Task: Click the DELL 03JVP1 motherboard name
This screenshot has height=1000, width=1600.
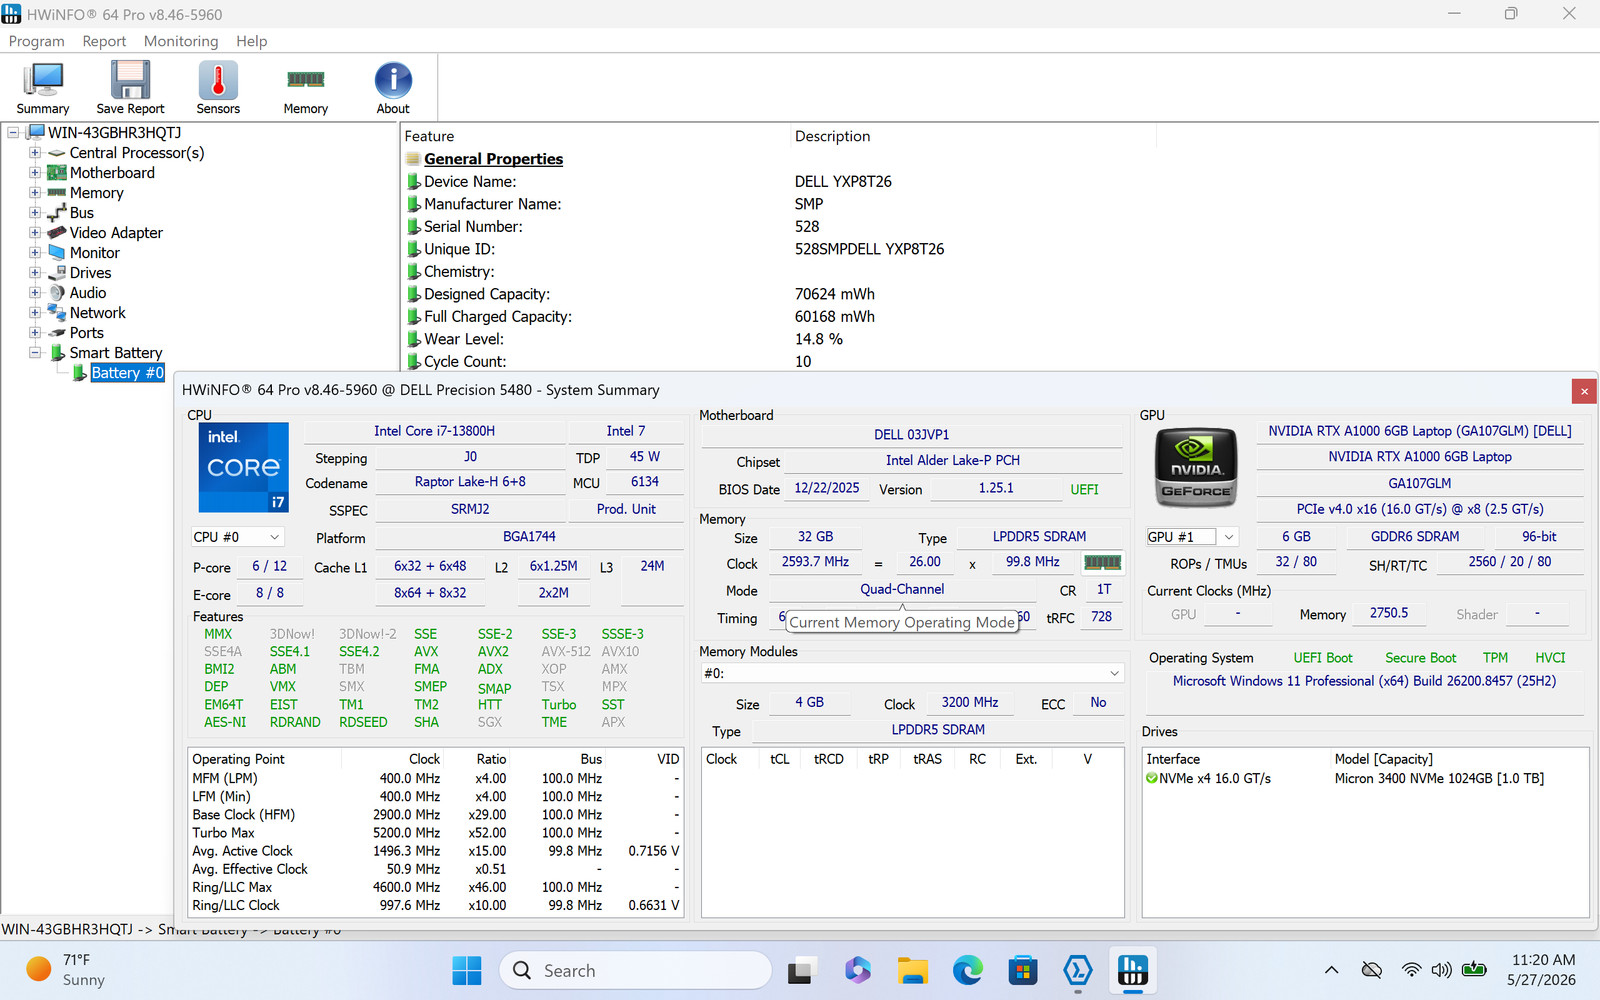Action: click(x=911, y=435)
